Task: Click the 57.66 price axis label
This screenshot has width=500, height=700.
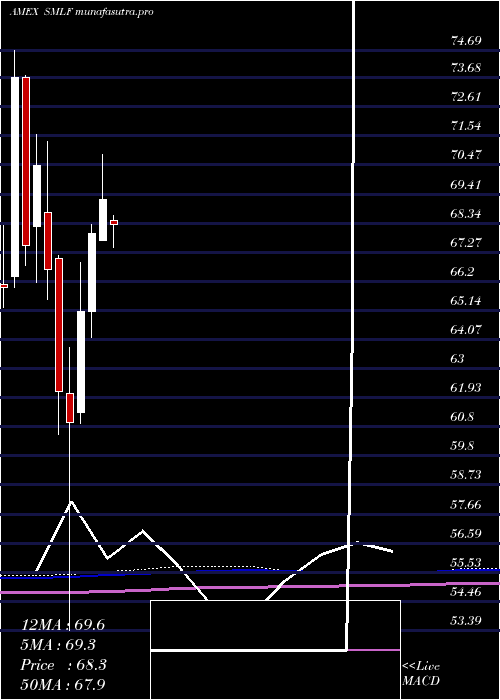Action: [466, 504]
